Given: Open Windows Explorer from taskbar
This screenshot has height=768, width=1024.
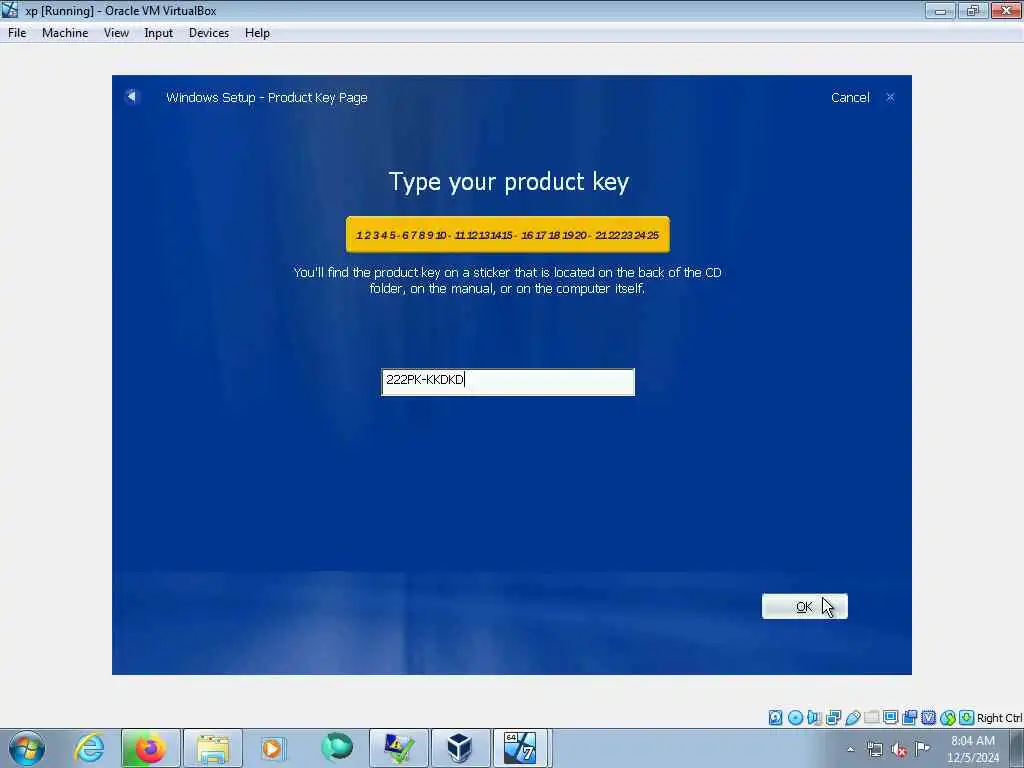Looking at the screenshot, I should (212, 748).
